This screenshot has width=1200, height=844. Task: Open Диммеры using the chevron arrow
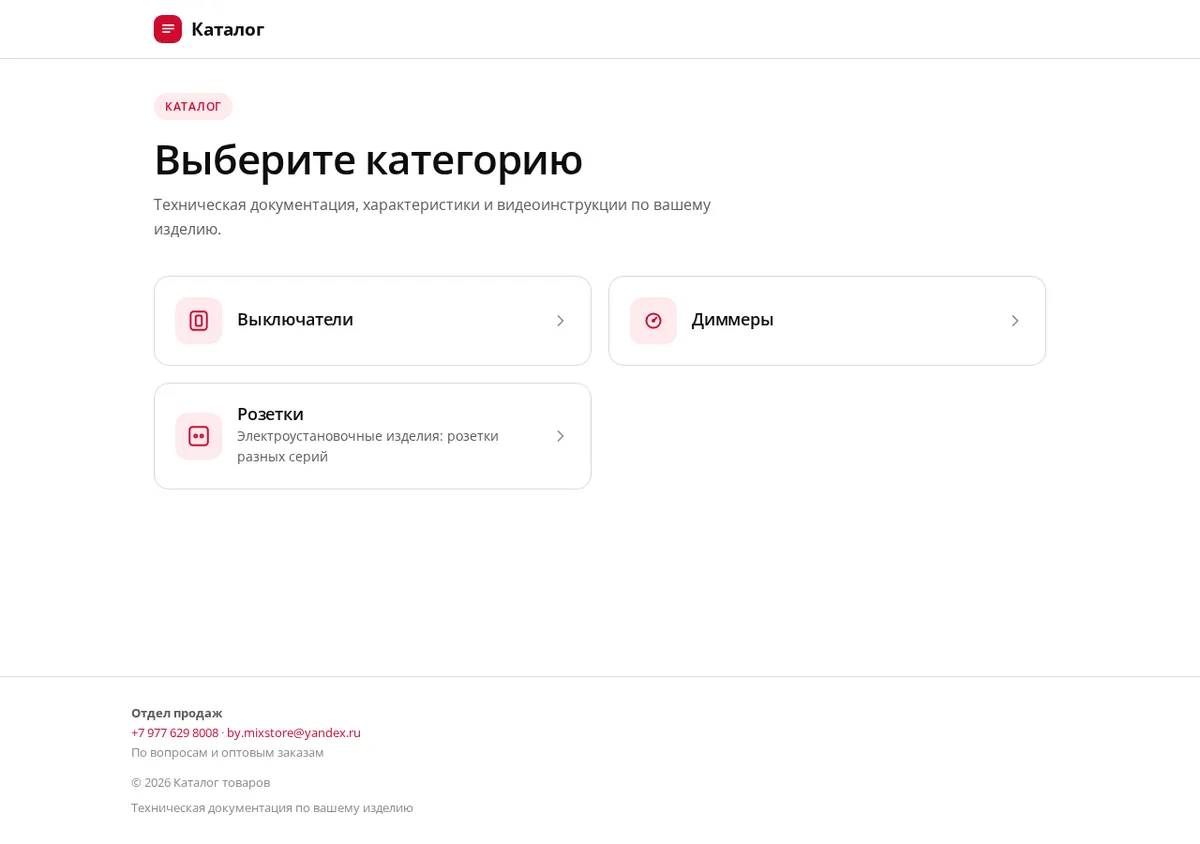pyautogui.click(x=1015, y=321)
